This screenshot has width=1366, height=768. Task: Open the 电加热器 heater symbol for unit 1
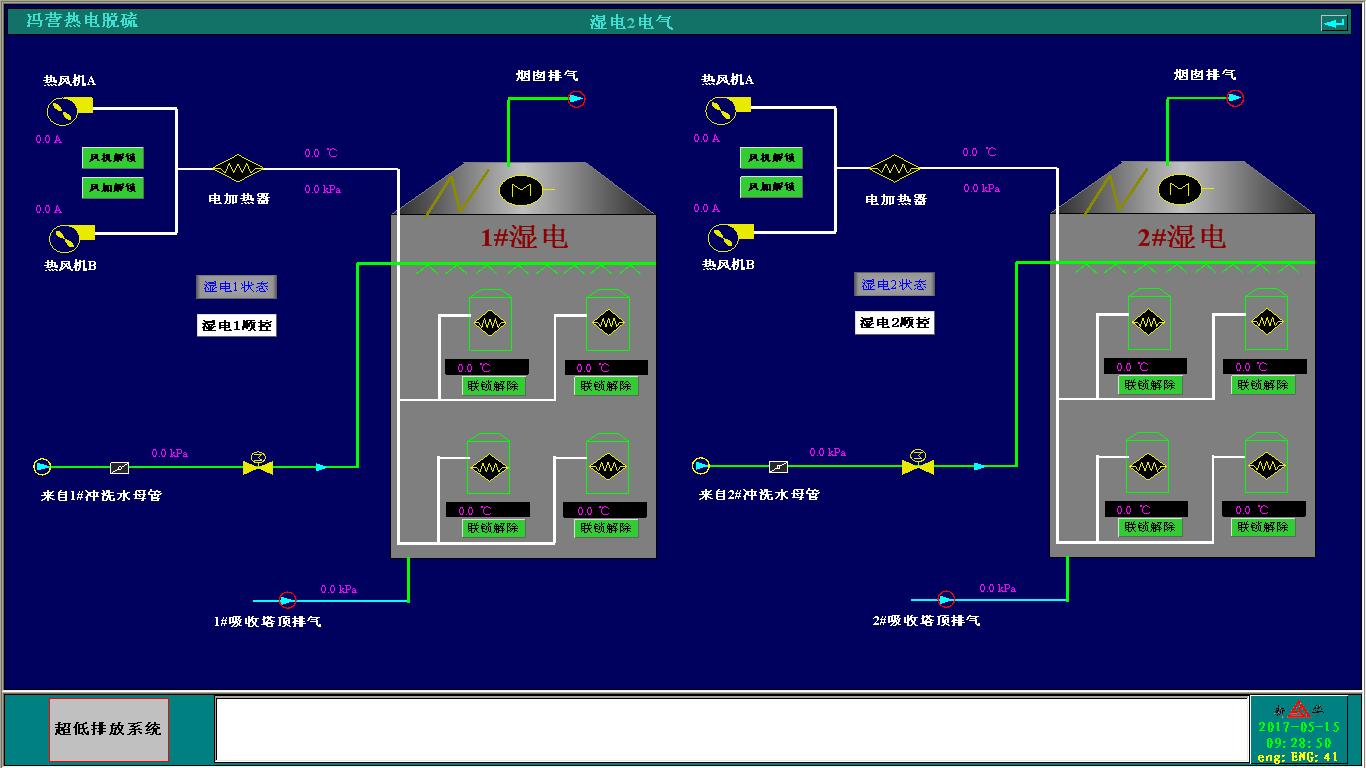[236, 167]
